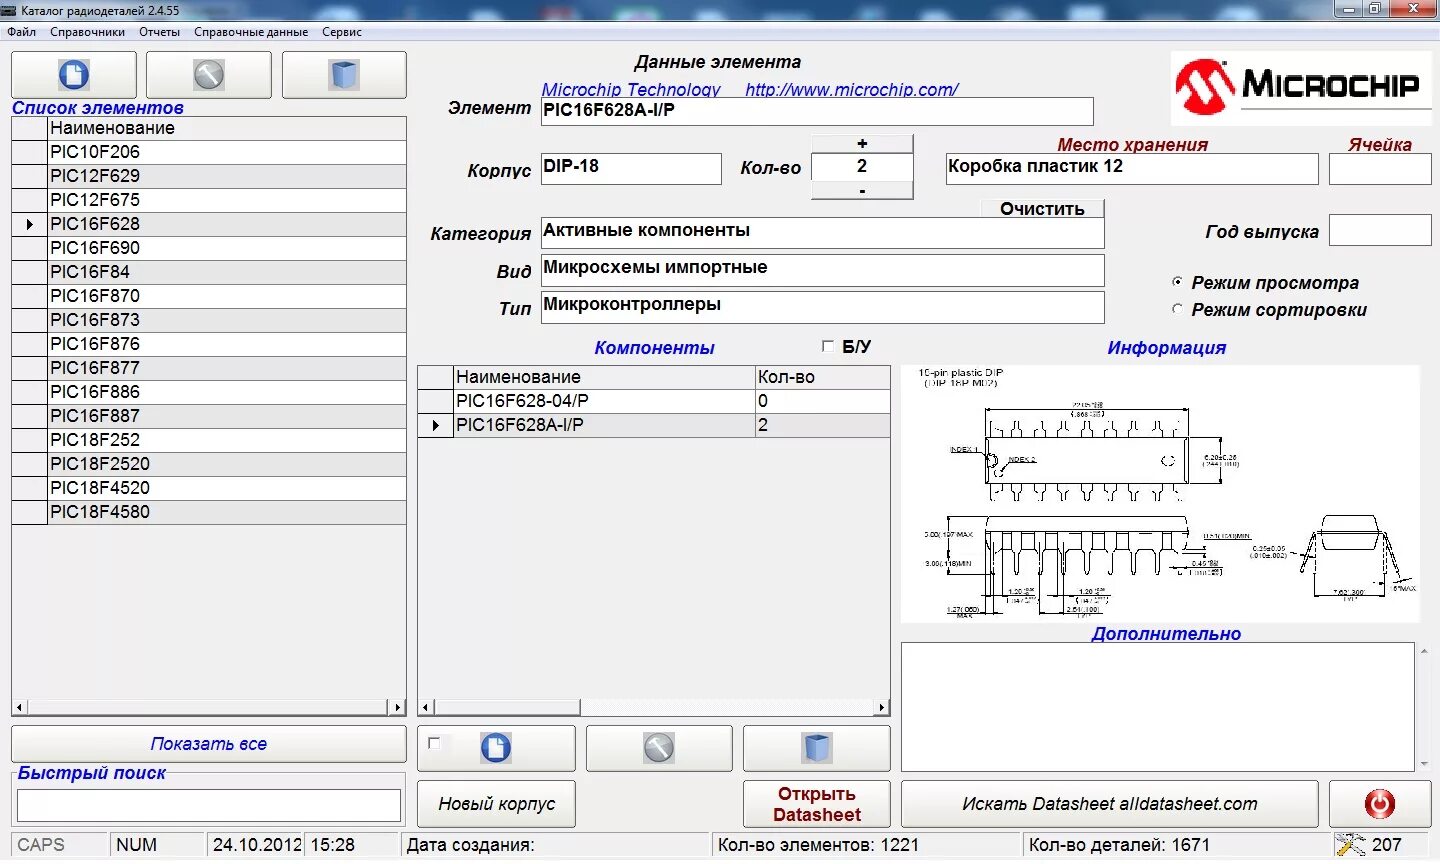Open the Справочные данные menu
The height and width of the screenshot is (864, 1440).
tap(251, 32)
